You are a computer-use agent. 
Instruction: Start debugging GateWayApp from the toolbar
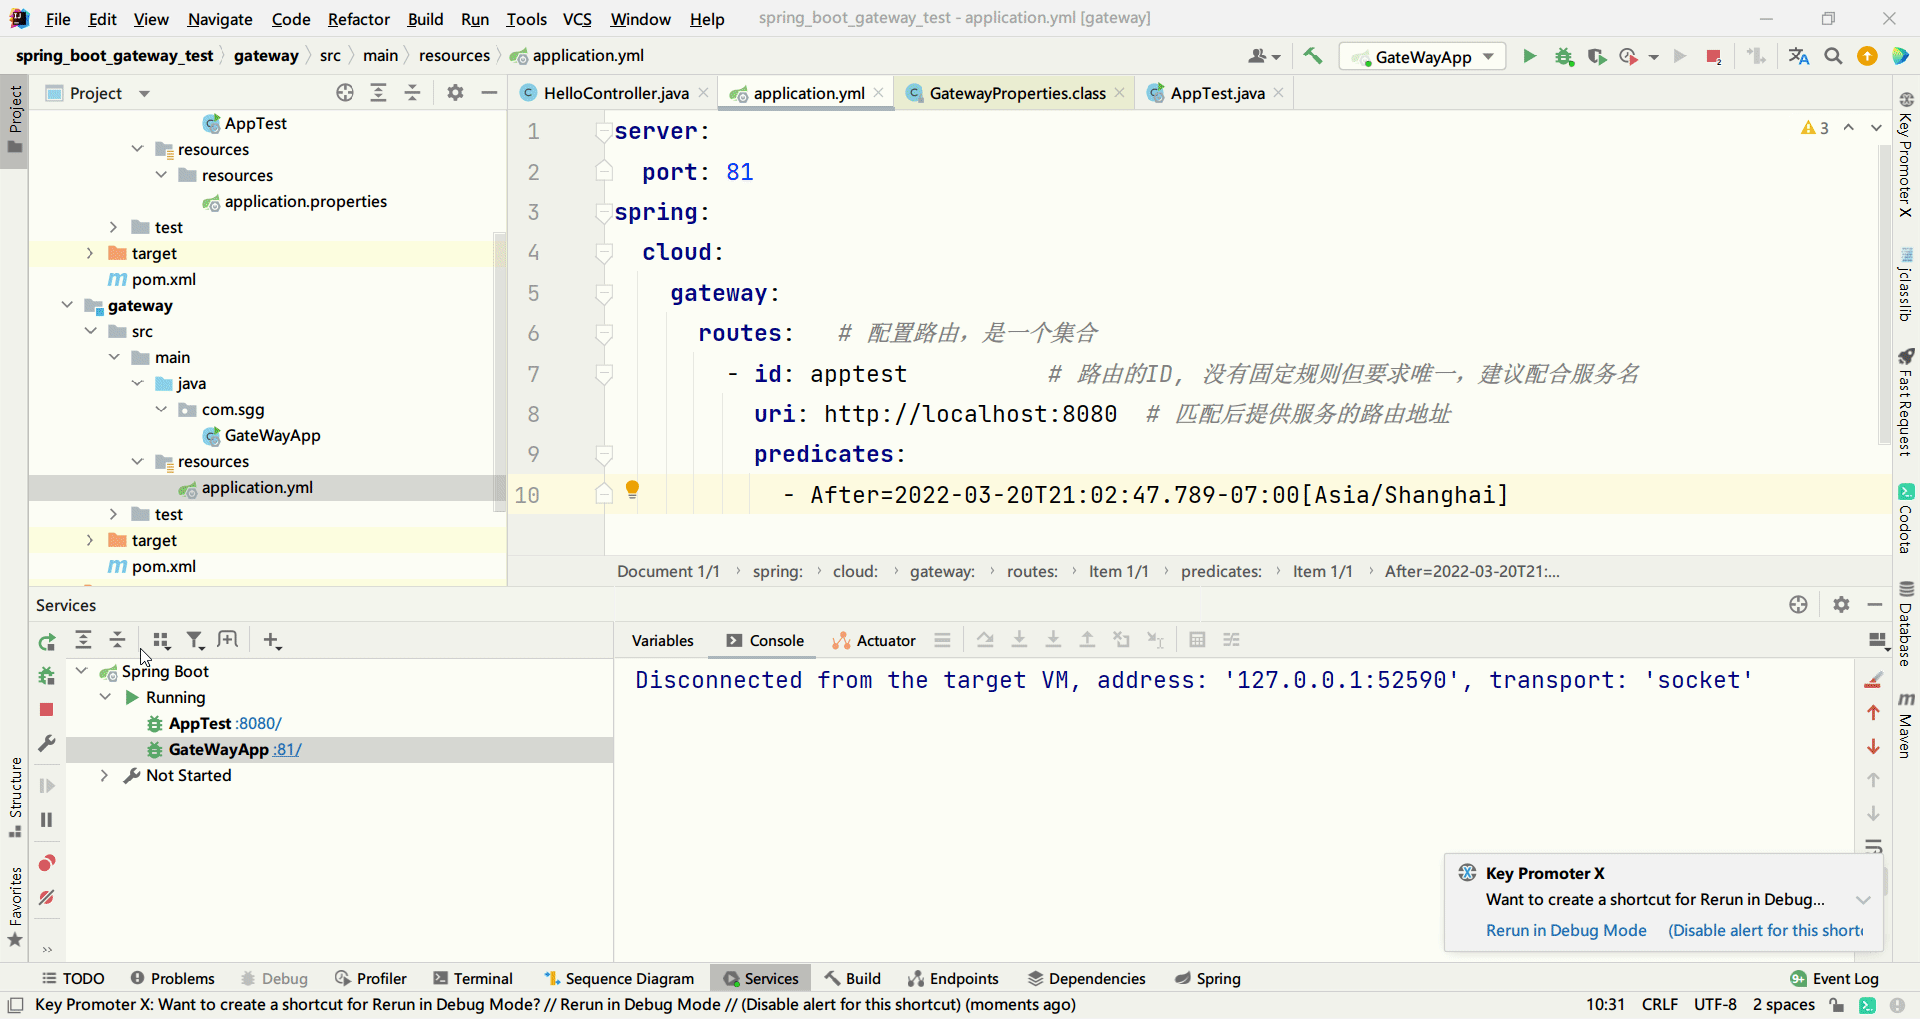[x=1564, y=57]
